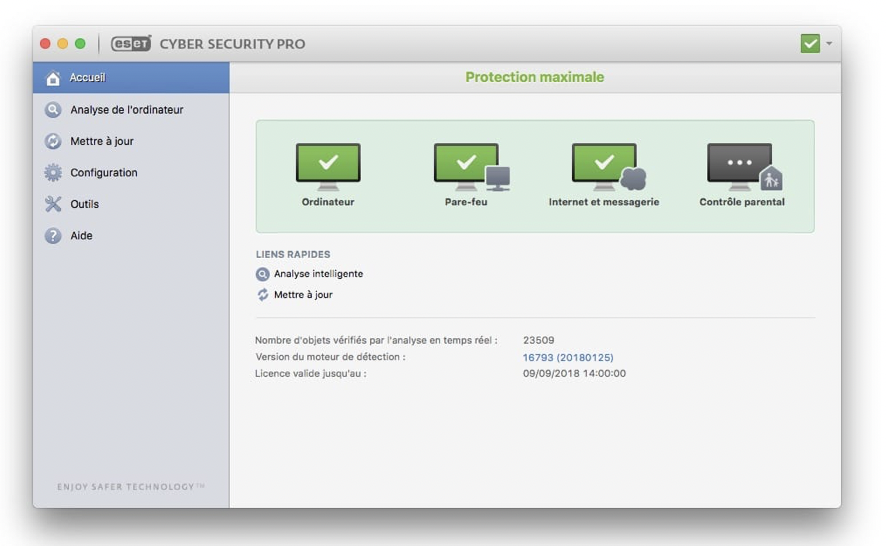Image resolution: width=886 pixels, height=546 pixels.
Task: Click the Analyse intelligente magnifier icon
Action: point(263,274)
